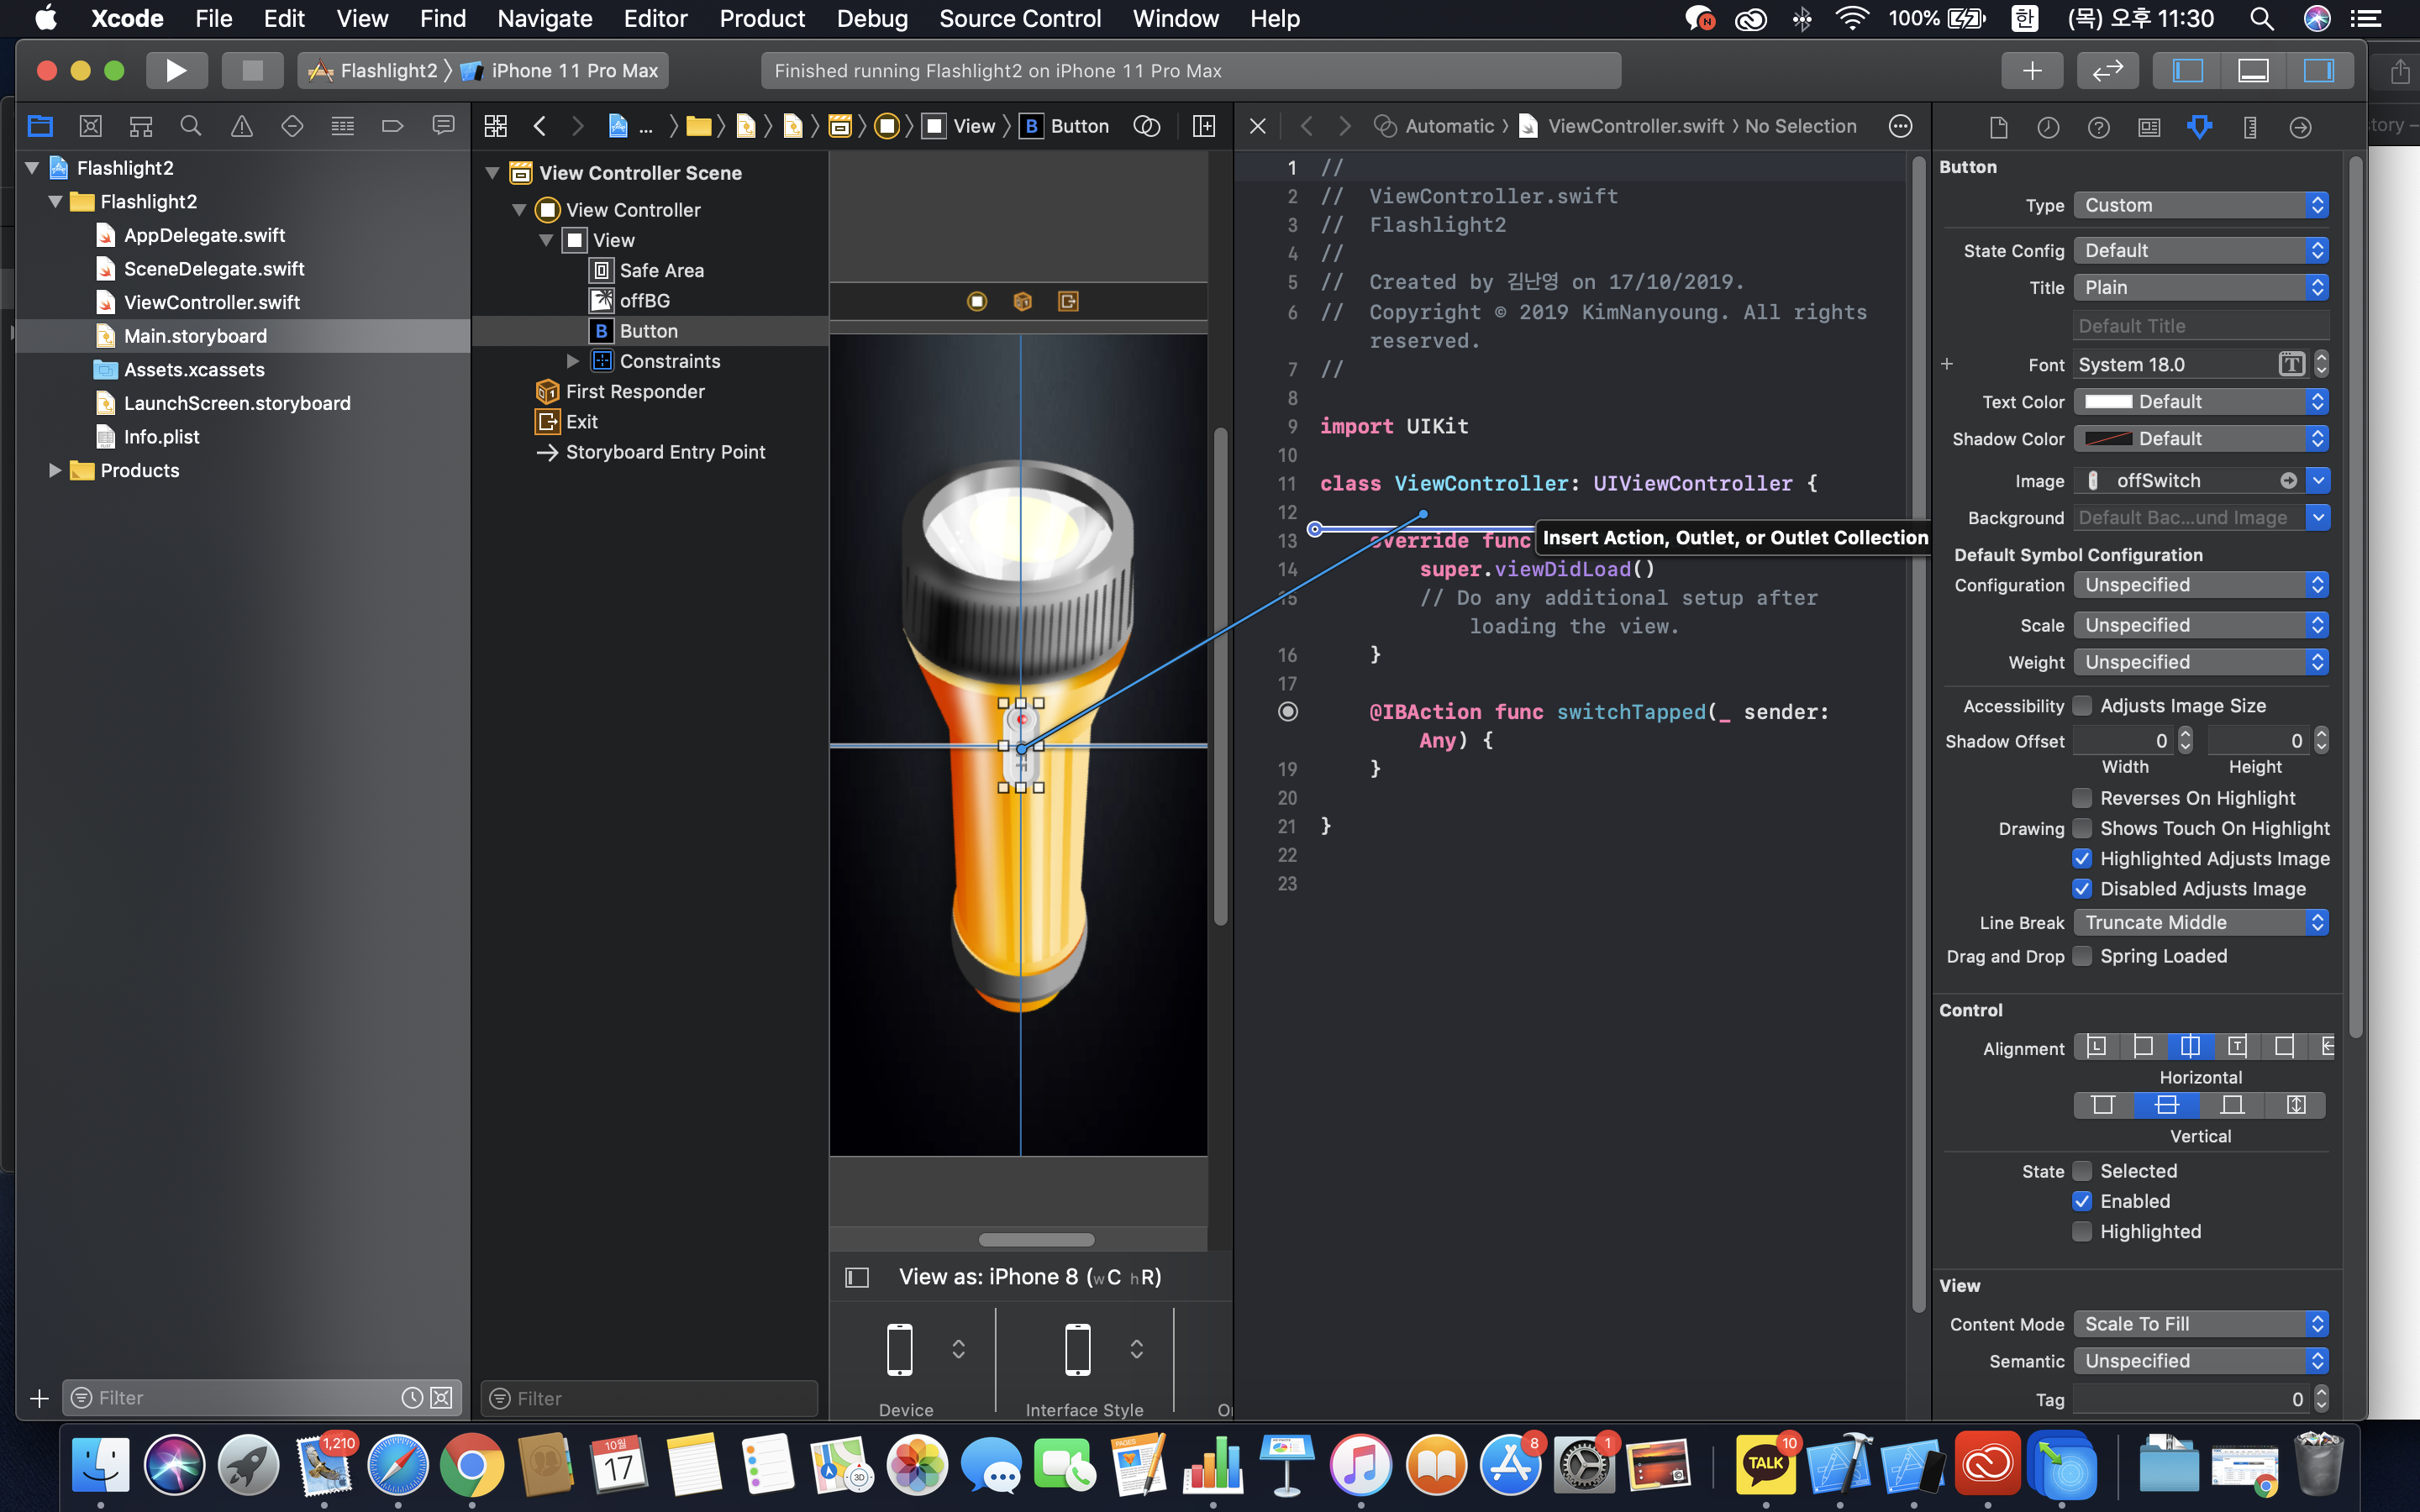
Task: Show the Identity inspector icon
Action: click(x=2149, y=127)
